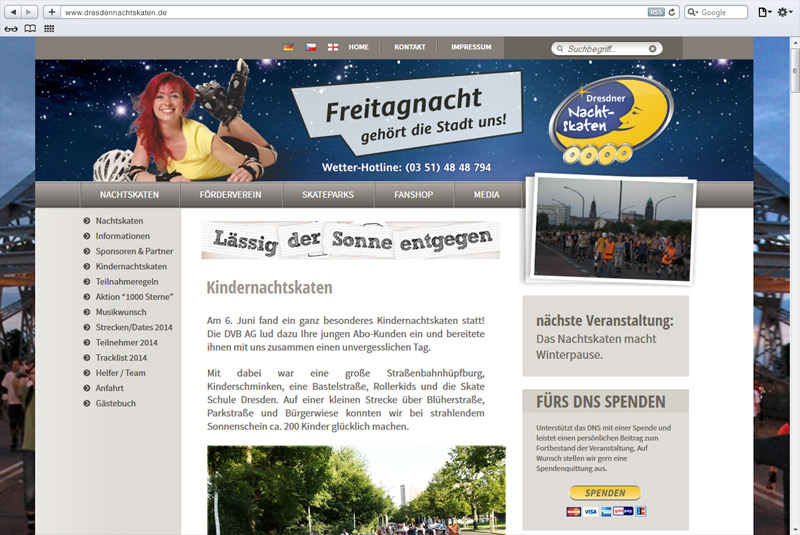Image resolution: width=800 pixels, height=535 pixels.
Task: Click the Dresdner Nachtskaten moon logo
Action: pos(611,120)
